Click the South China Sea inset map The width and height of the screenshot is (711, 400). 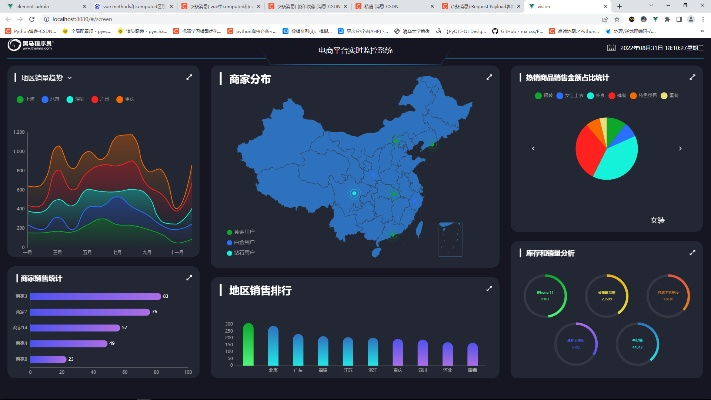click(450, 239)
